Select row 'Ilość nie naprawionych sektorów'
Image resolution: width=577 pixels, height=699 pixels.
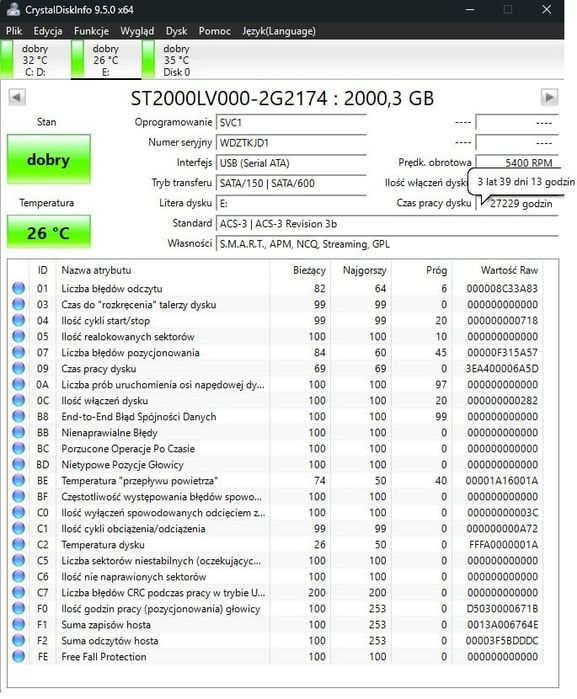tap(275, 576)
